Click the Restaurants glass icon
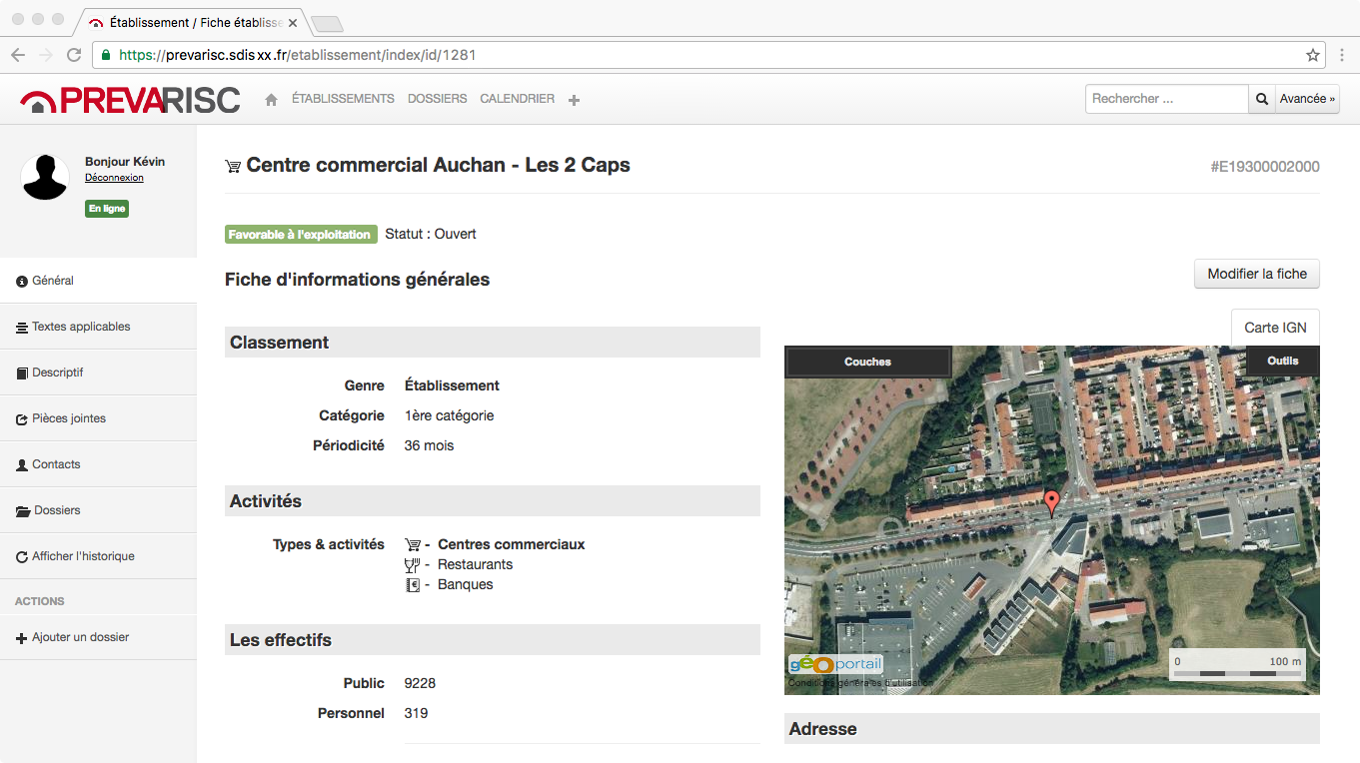Screen dimensions: 1360x763 click(x=411, y=565)
